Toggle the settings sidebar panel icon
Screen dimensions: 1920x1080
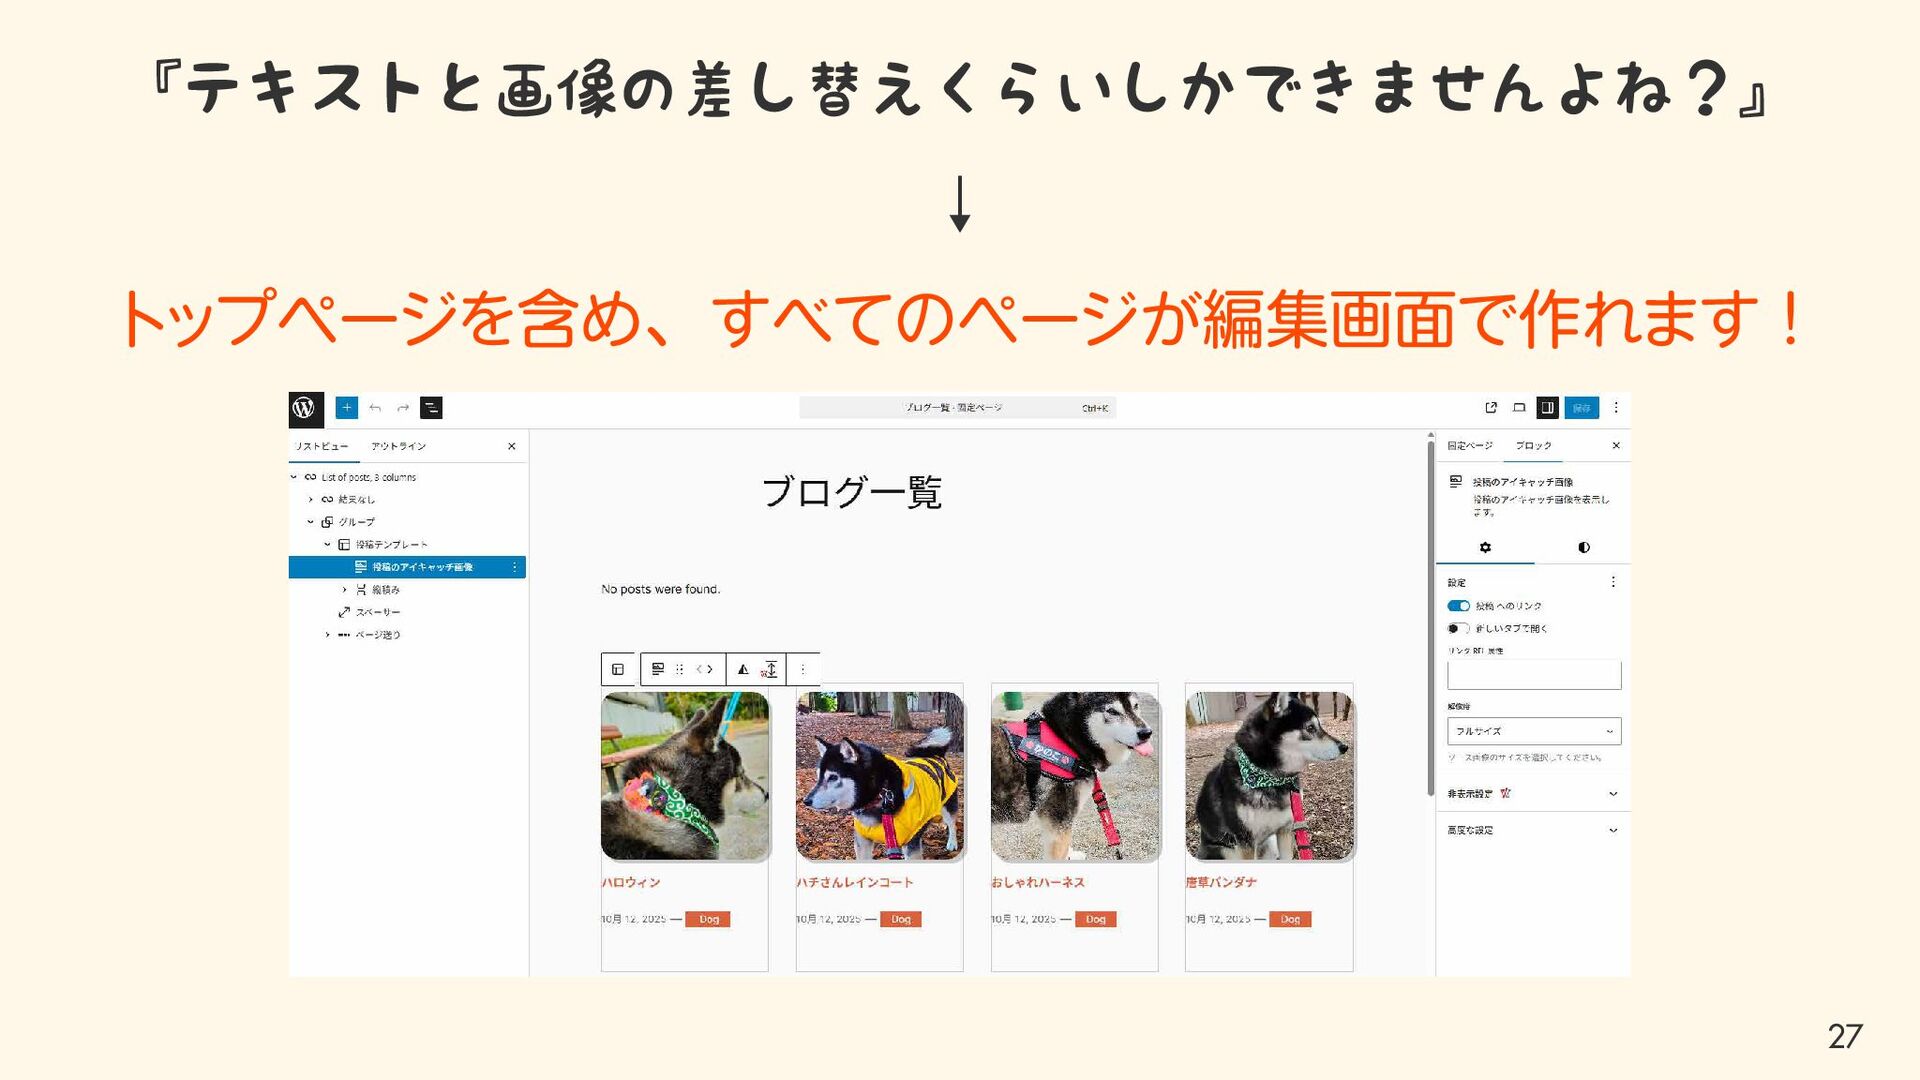point(1547,407)
